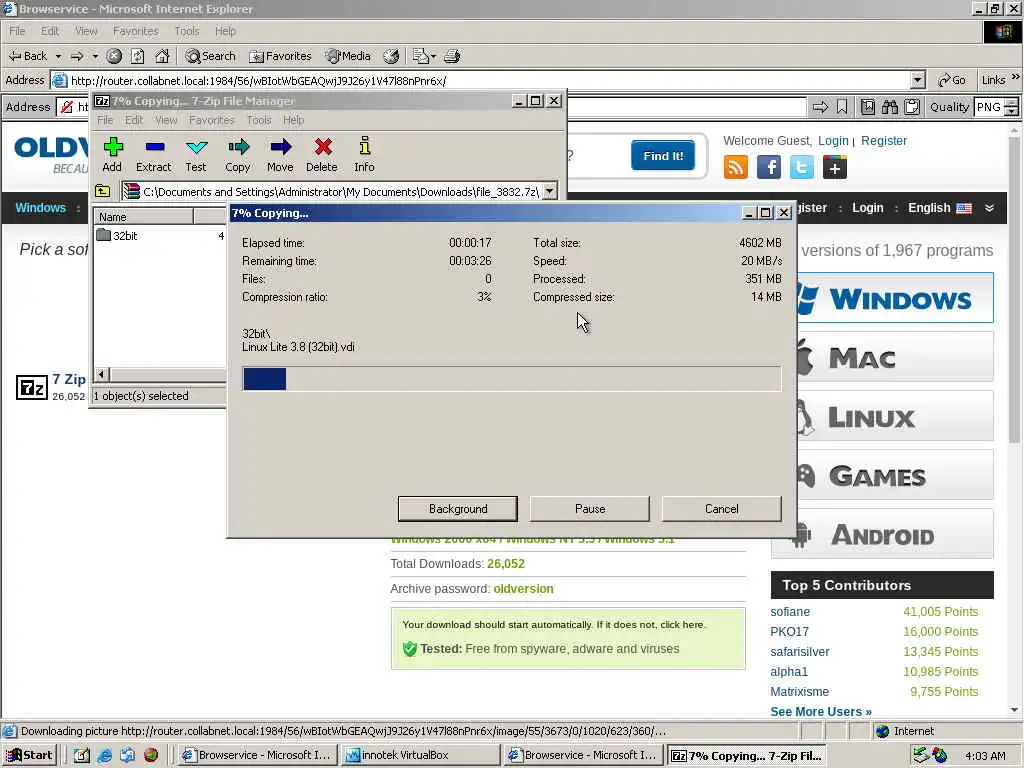1024x768 pixels.
Task: Click the Go button in IE
Action: [952, 80]
